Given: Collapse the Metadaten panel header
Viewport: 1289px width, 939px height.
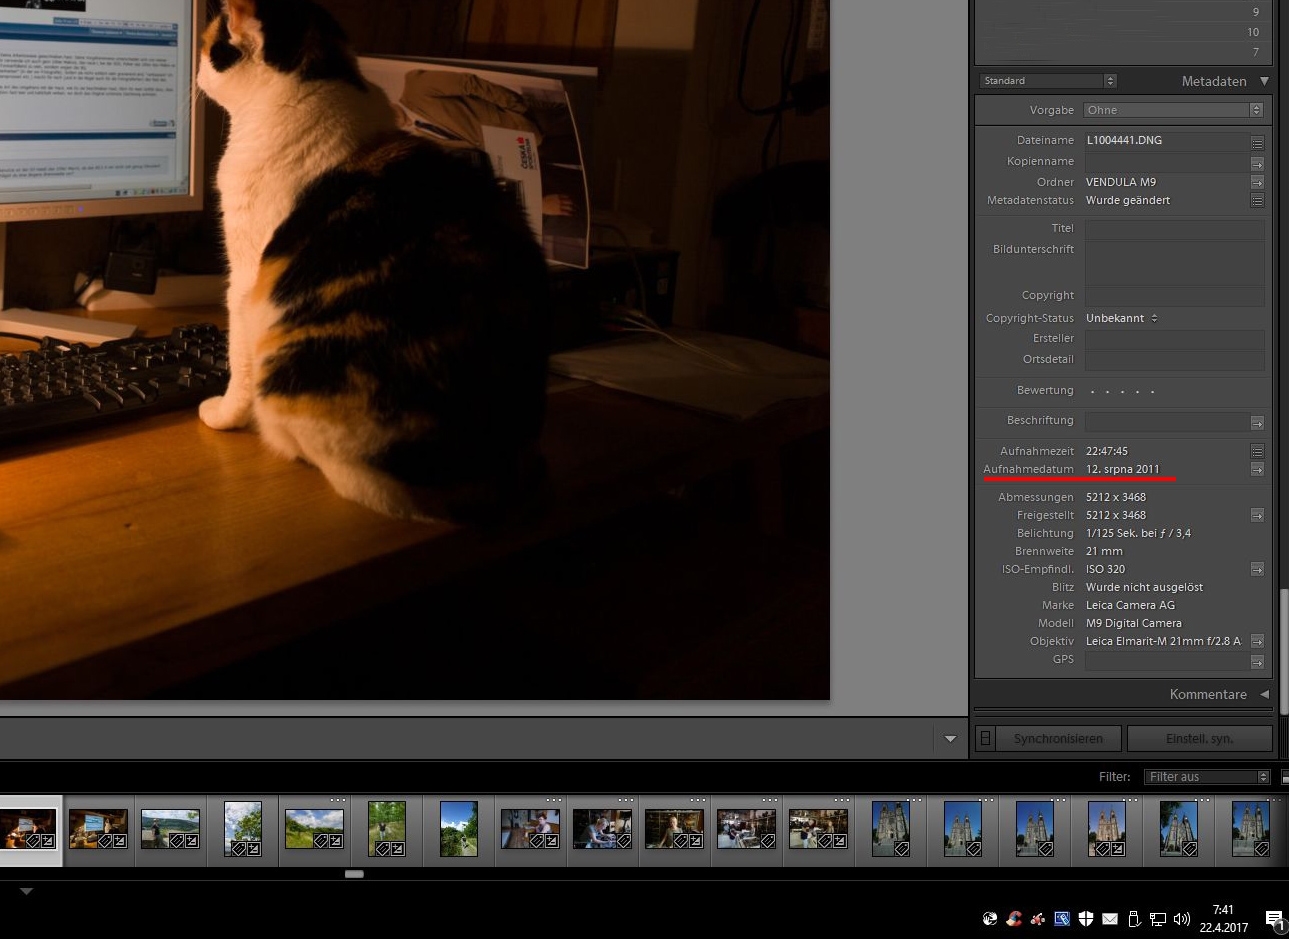Looking at the screenshot, I should pyautogui.click(x=1264, y=81).
